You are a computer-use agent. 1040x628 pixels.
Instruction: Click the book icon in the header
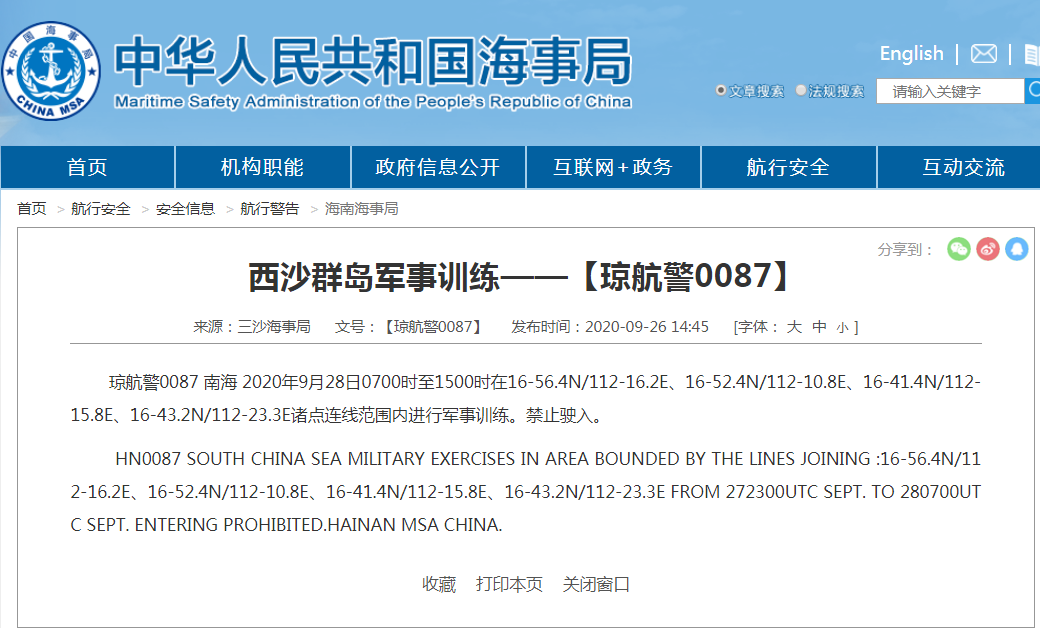[1031, 54]
